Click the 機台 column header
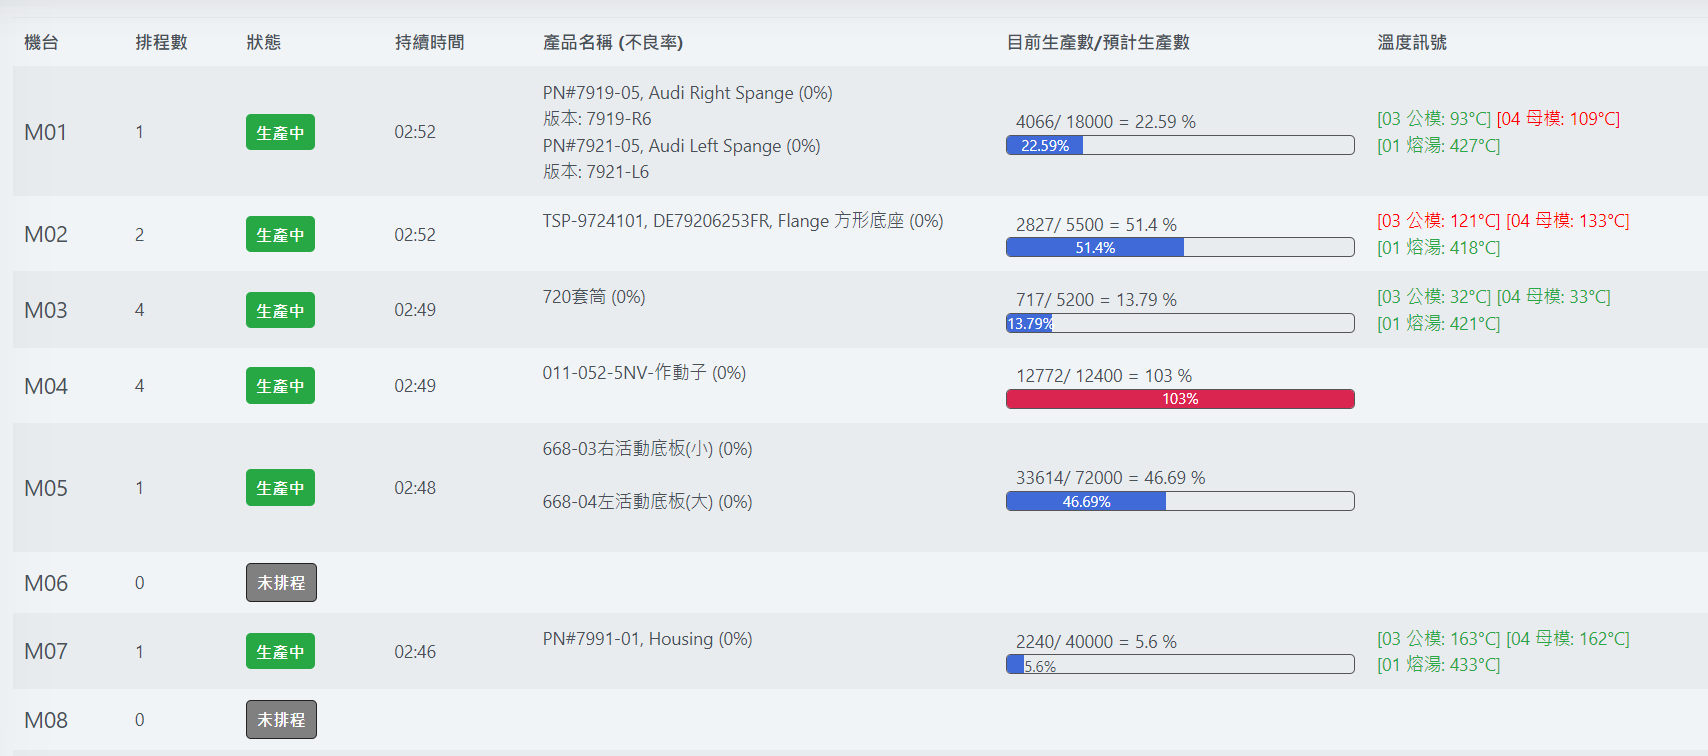The height and width of the screenshot is (756, 1708). [41, 42]
